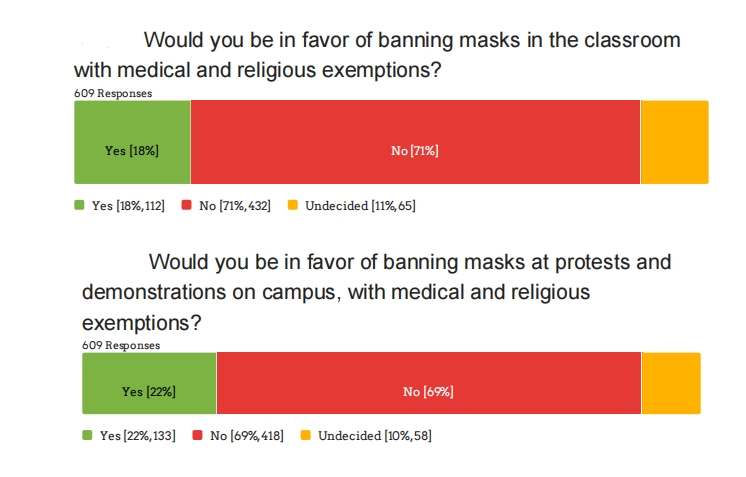The height and width of the screenshot is (477, 746).
Task: Select the "Yes [22%, 133]" legend label
Action: point(138,436)
